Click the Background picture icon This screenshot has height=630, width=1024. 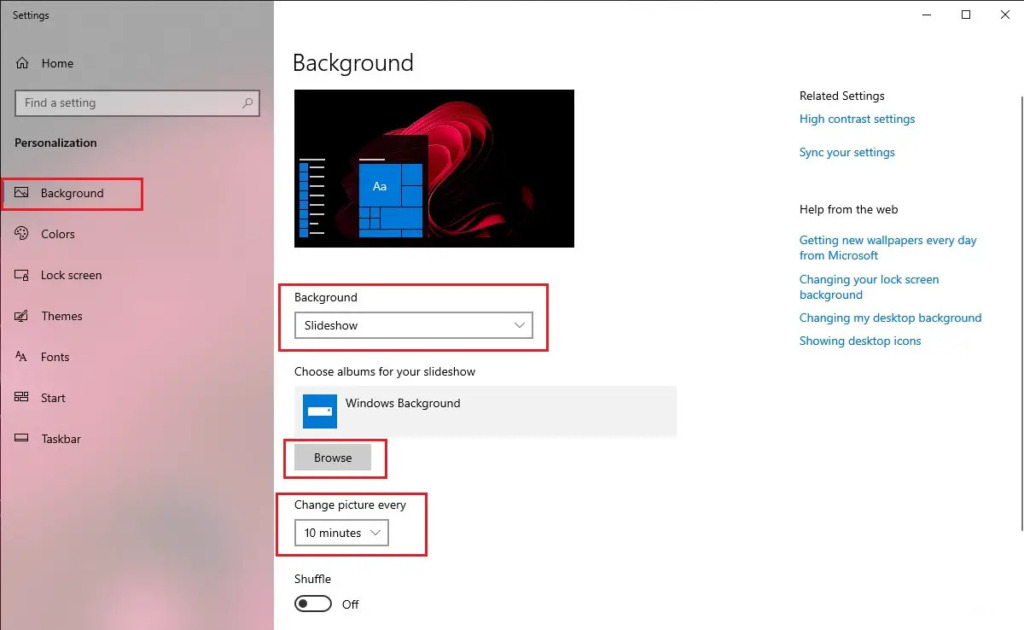pyautogui.click(x=22, y=193)
